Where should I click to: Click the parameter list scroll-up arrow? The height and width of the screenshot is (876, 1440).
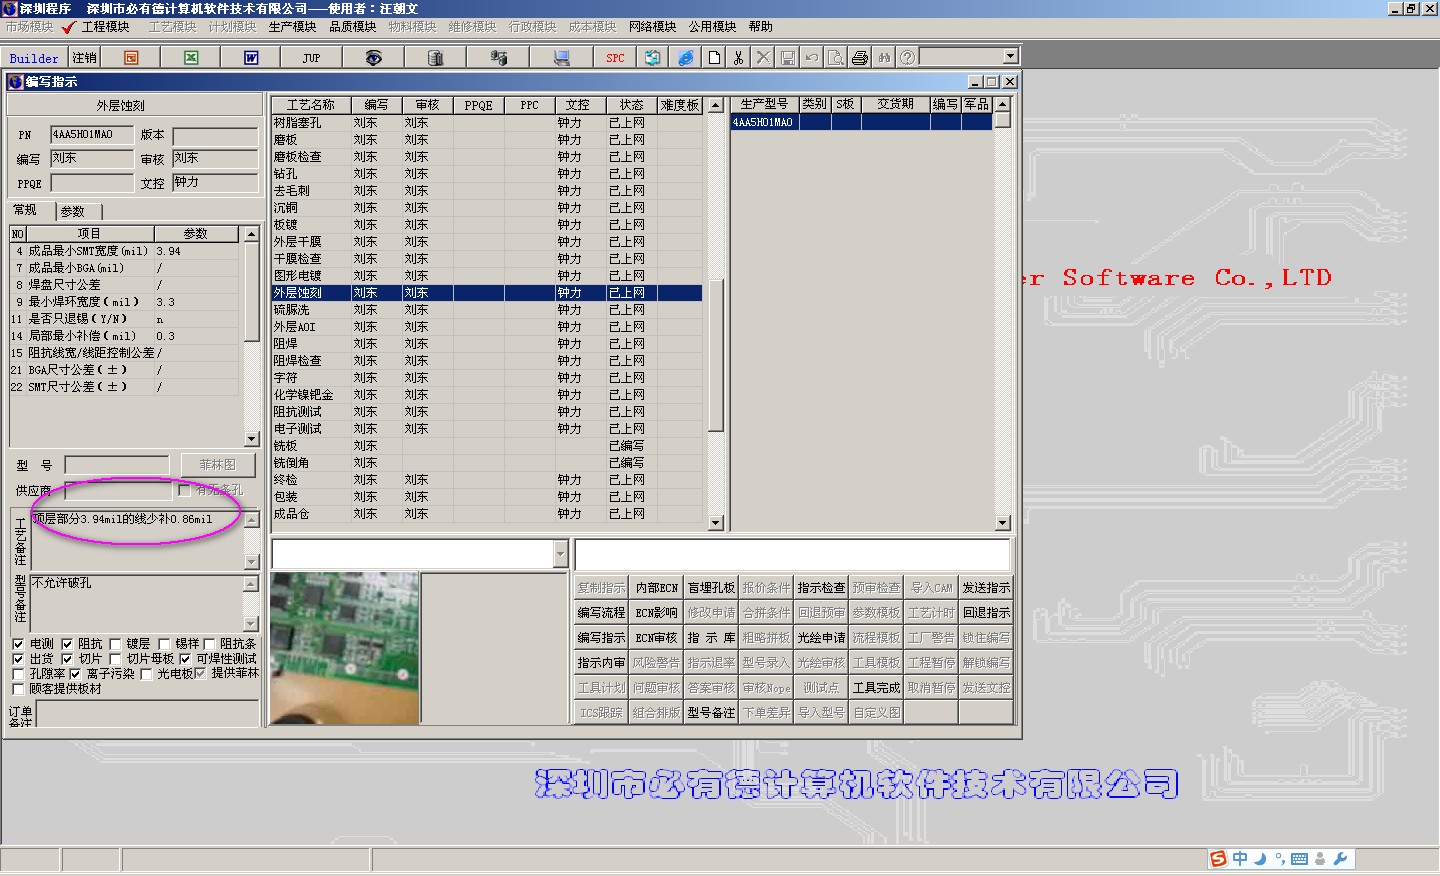(x=252, y=234)
